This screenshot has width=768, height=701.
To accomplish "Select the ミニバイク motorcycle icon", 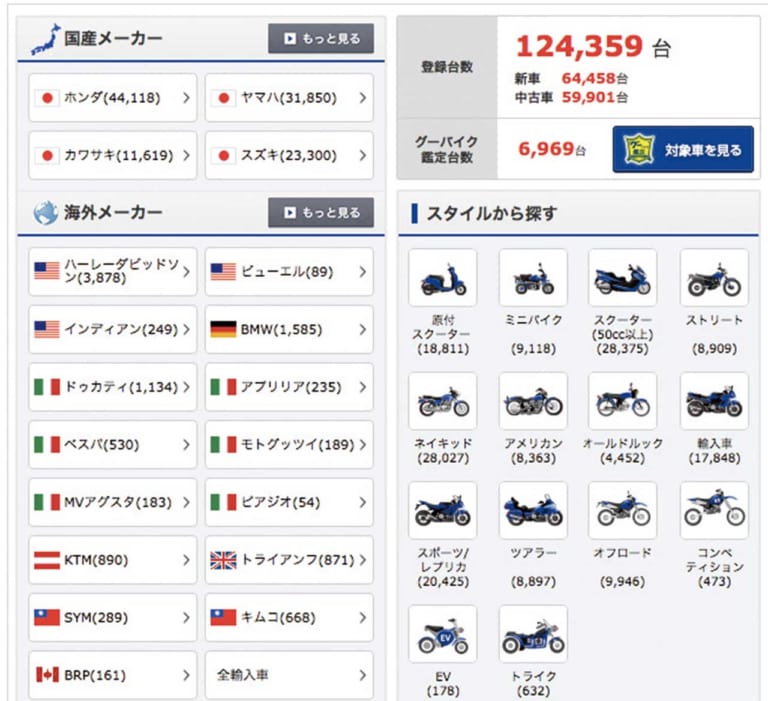I will tap(533, 278).
